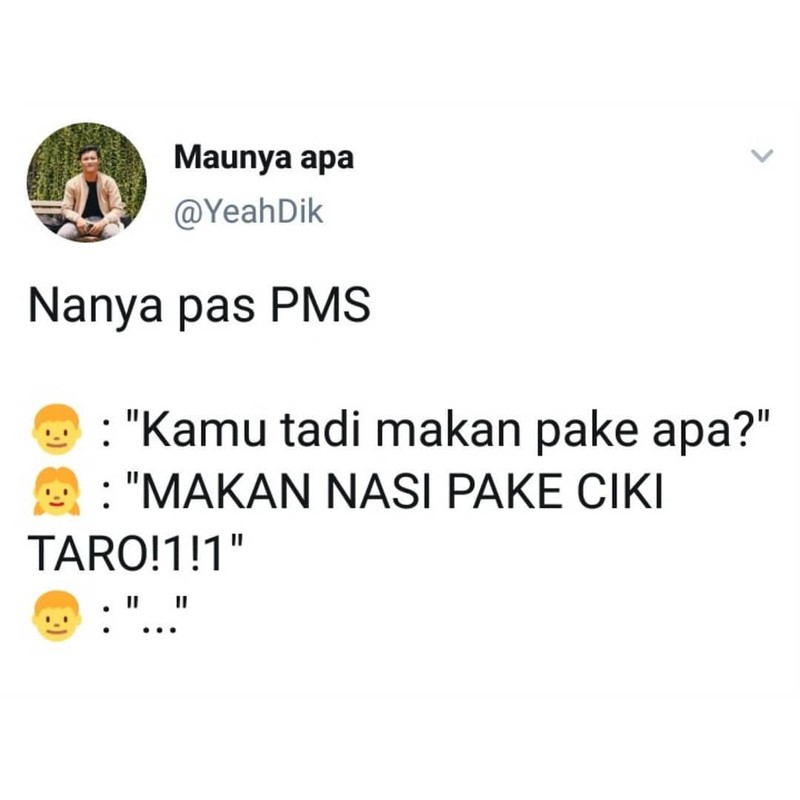800x800 pixels.
Task: Click the quoted ellipsis reply
Action: click(158, 614)
